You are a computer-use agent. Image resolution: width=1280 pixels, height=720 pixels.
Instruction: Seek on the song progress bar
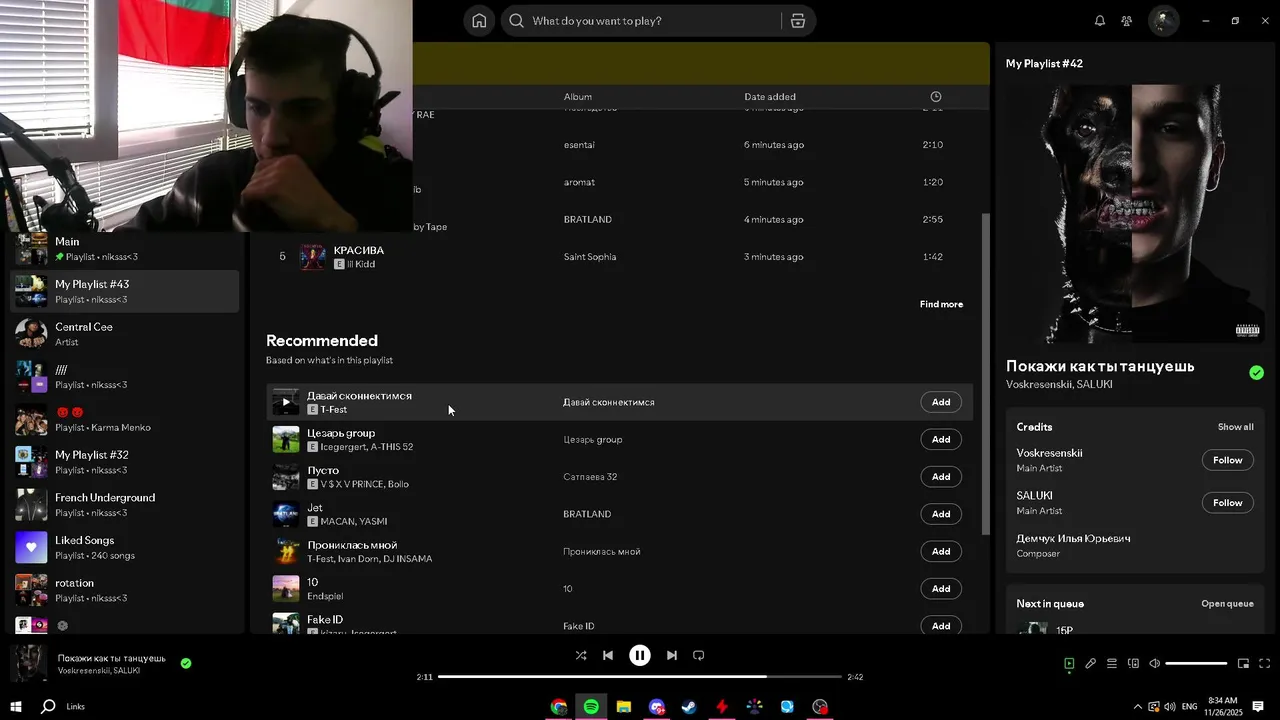click(x=640, y=677)
